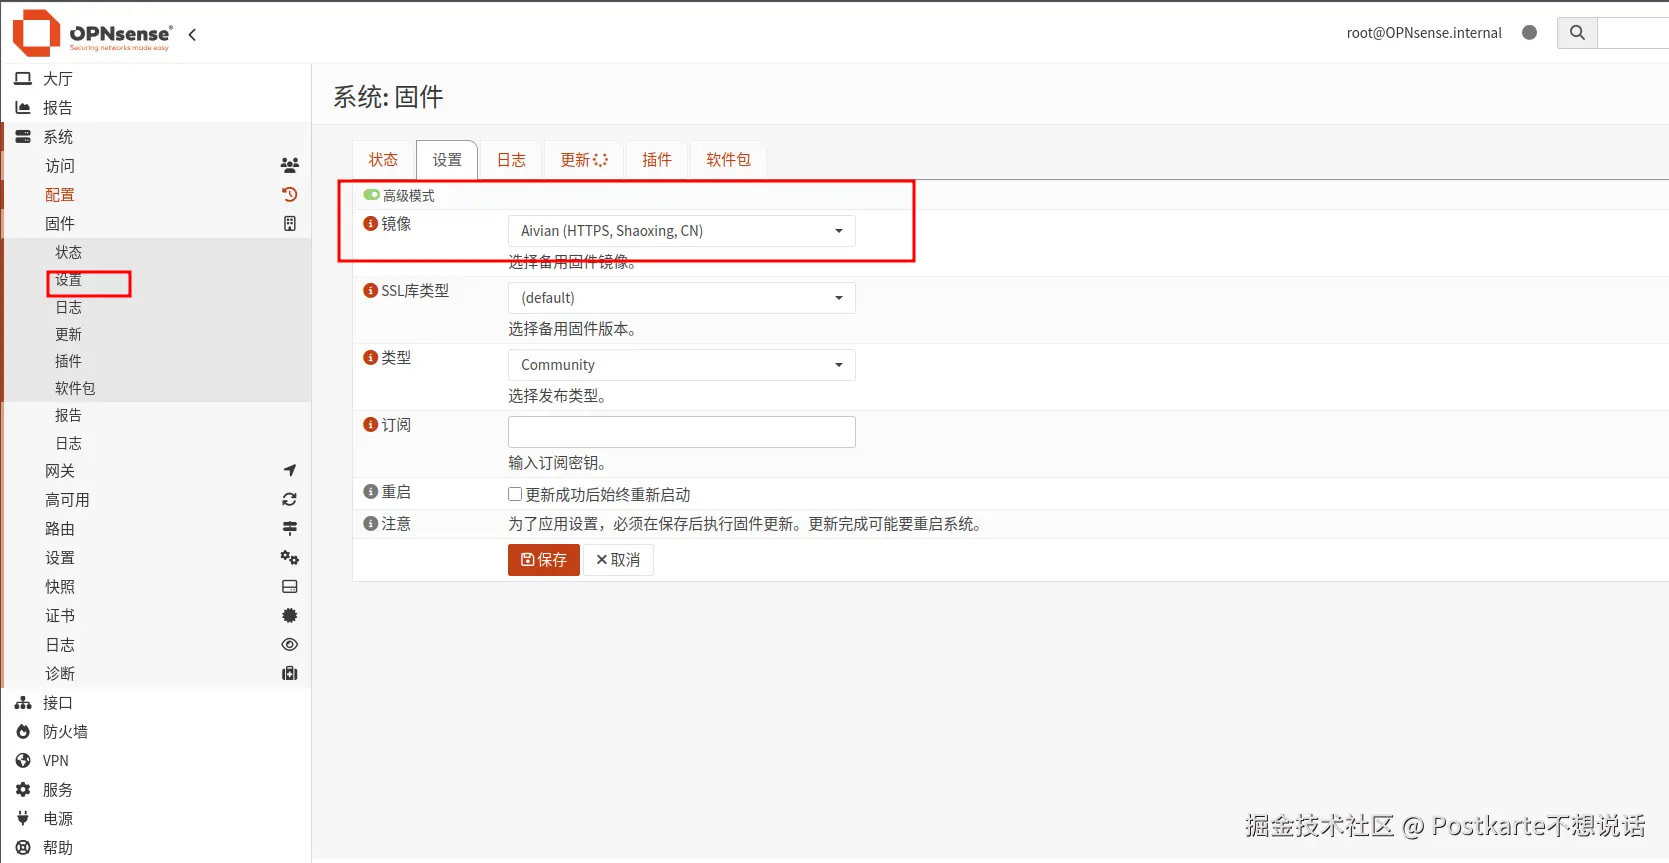Viewport: 1669px width, 863px height.
Task: Click the building icon in 固件 row
Action: tap(290, 223)
